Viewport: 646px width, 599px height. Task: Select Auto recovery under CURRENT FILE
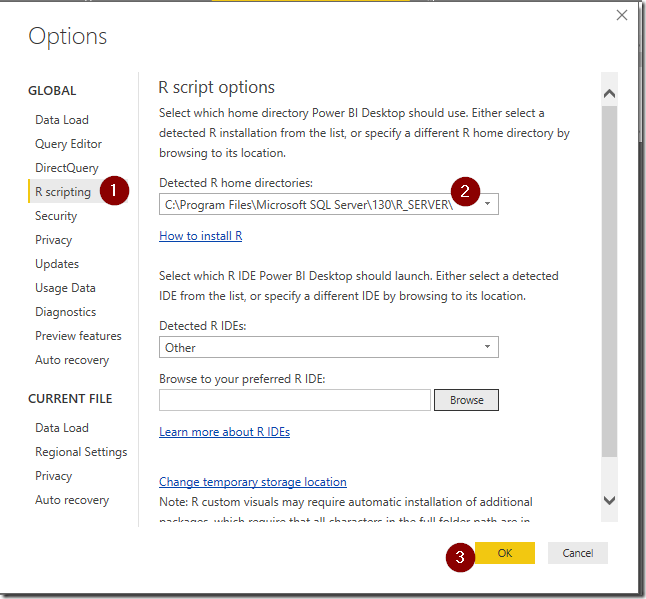pyautogui.click(x=72, y=500)
